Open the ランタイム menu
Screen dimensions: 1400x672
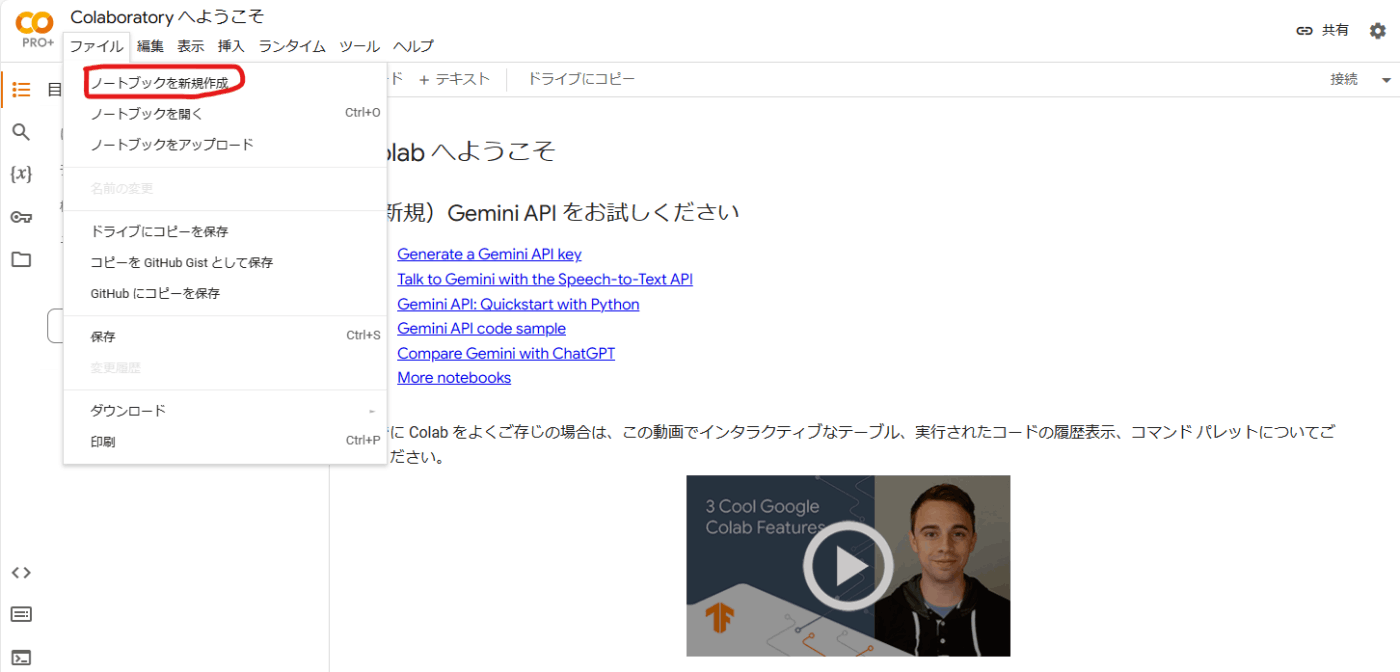pos(292,46)
